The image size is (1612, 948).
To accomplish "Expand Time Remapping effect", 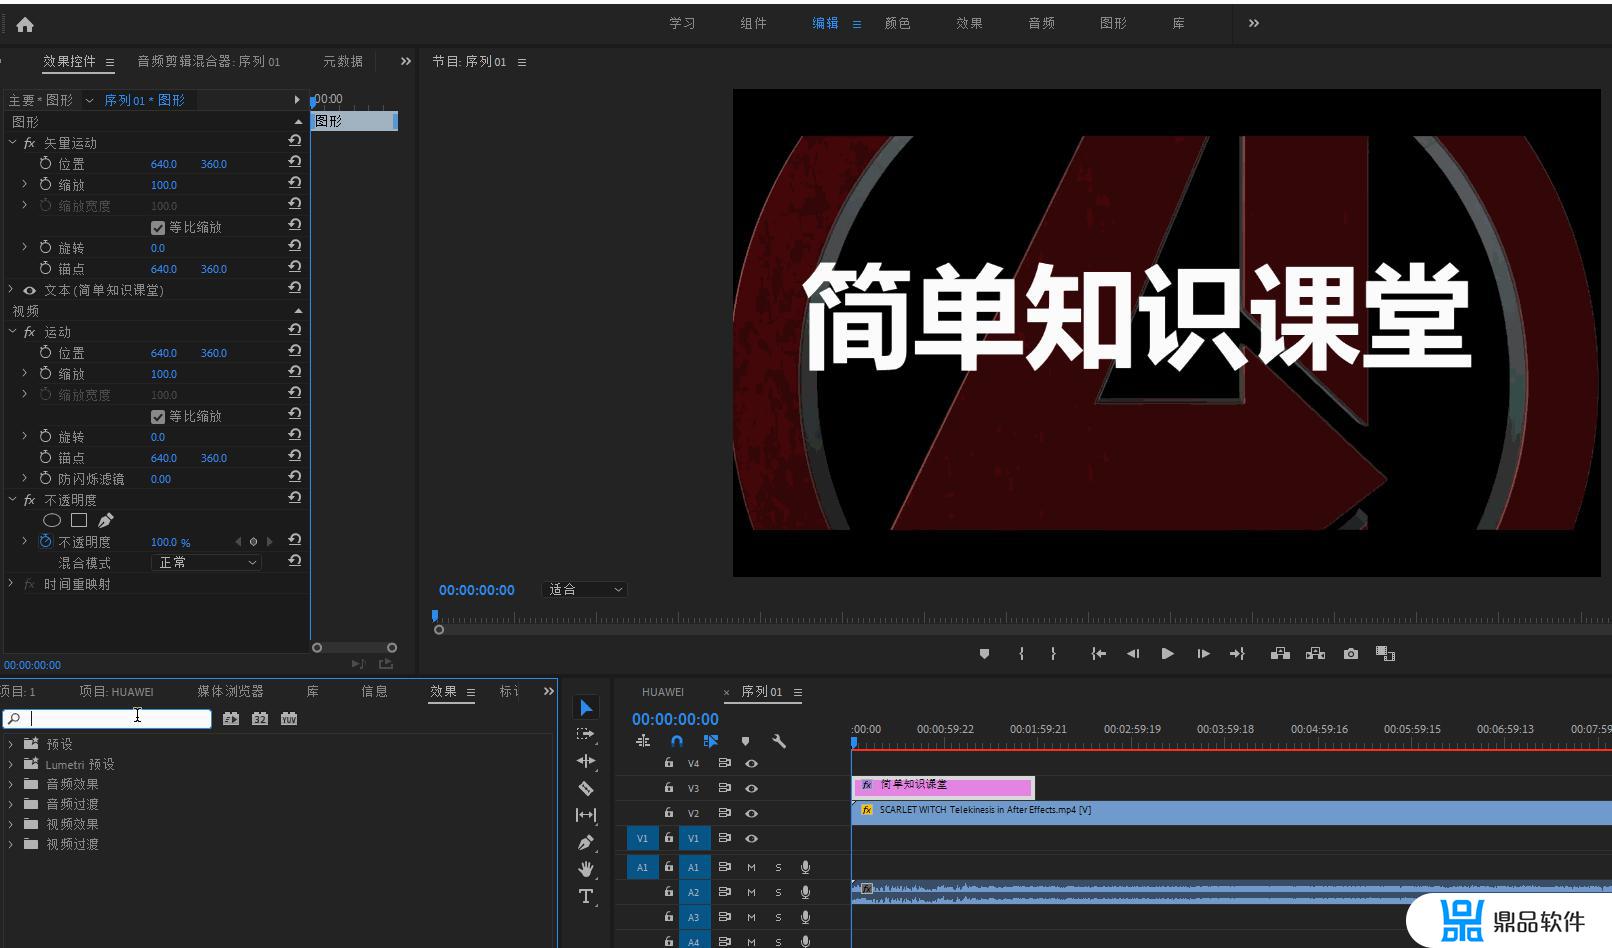I will point(12,584).
